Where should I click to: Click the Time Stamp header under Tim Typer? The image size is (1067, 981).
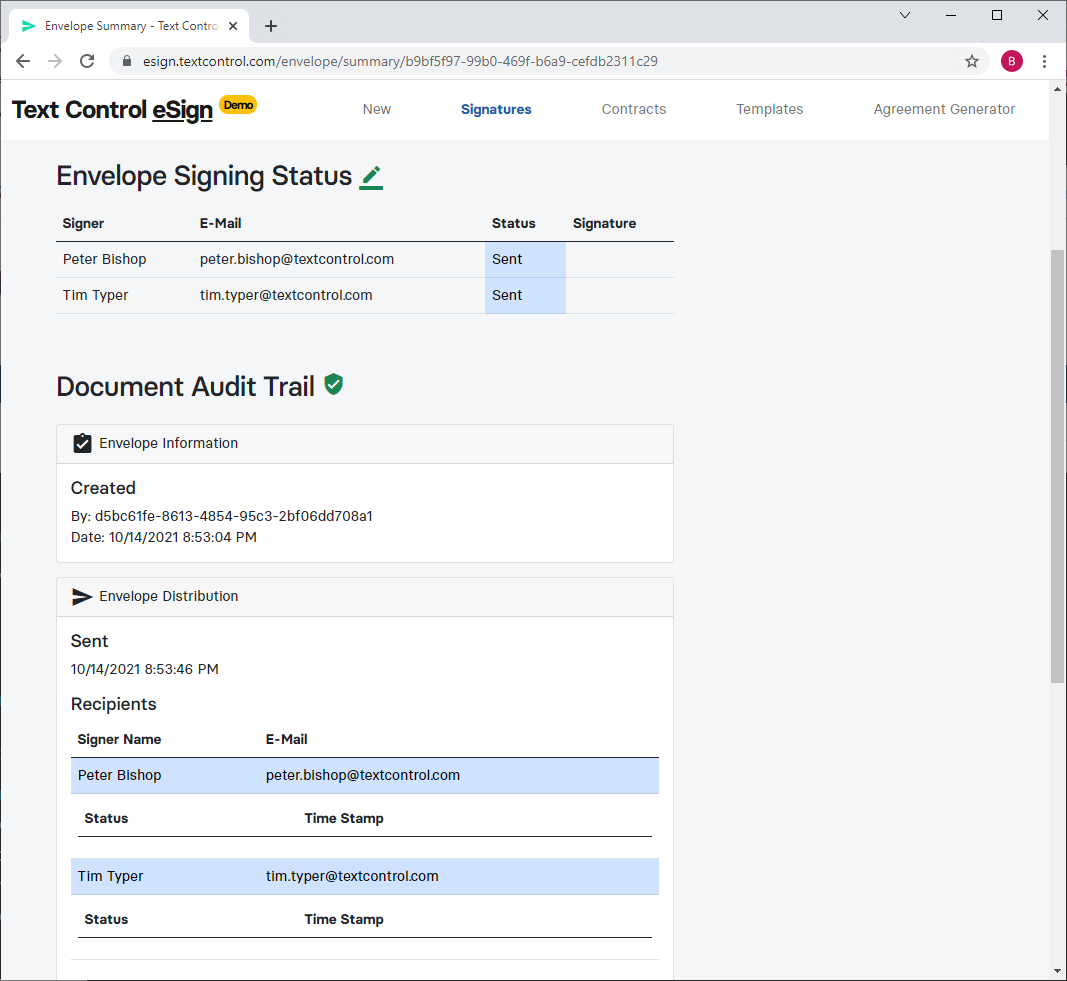tap(344, 920)
